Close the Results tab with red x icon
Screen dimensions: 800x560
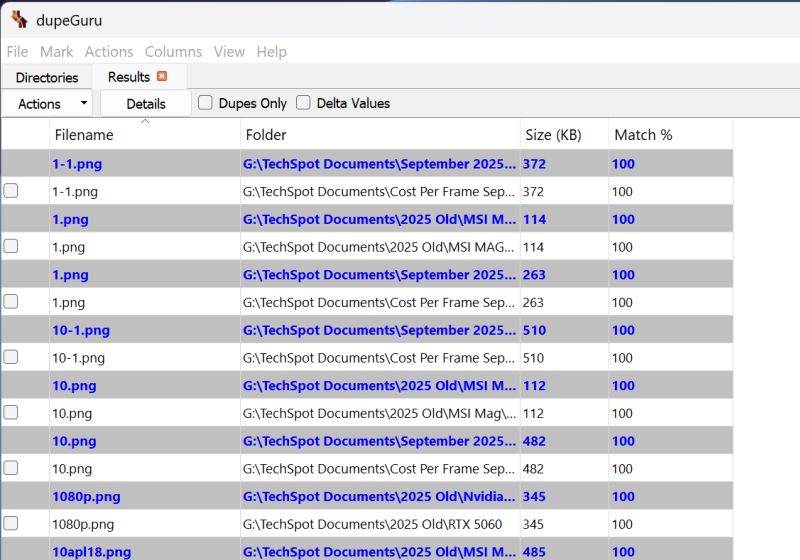coord(162,77)
